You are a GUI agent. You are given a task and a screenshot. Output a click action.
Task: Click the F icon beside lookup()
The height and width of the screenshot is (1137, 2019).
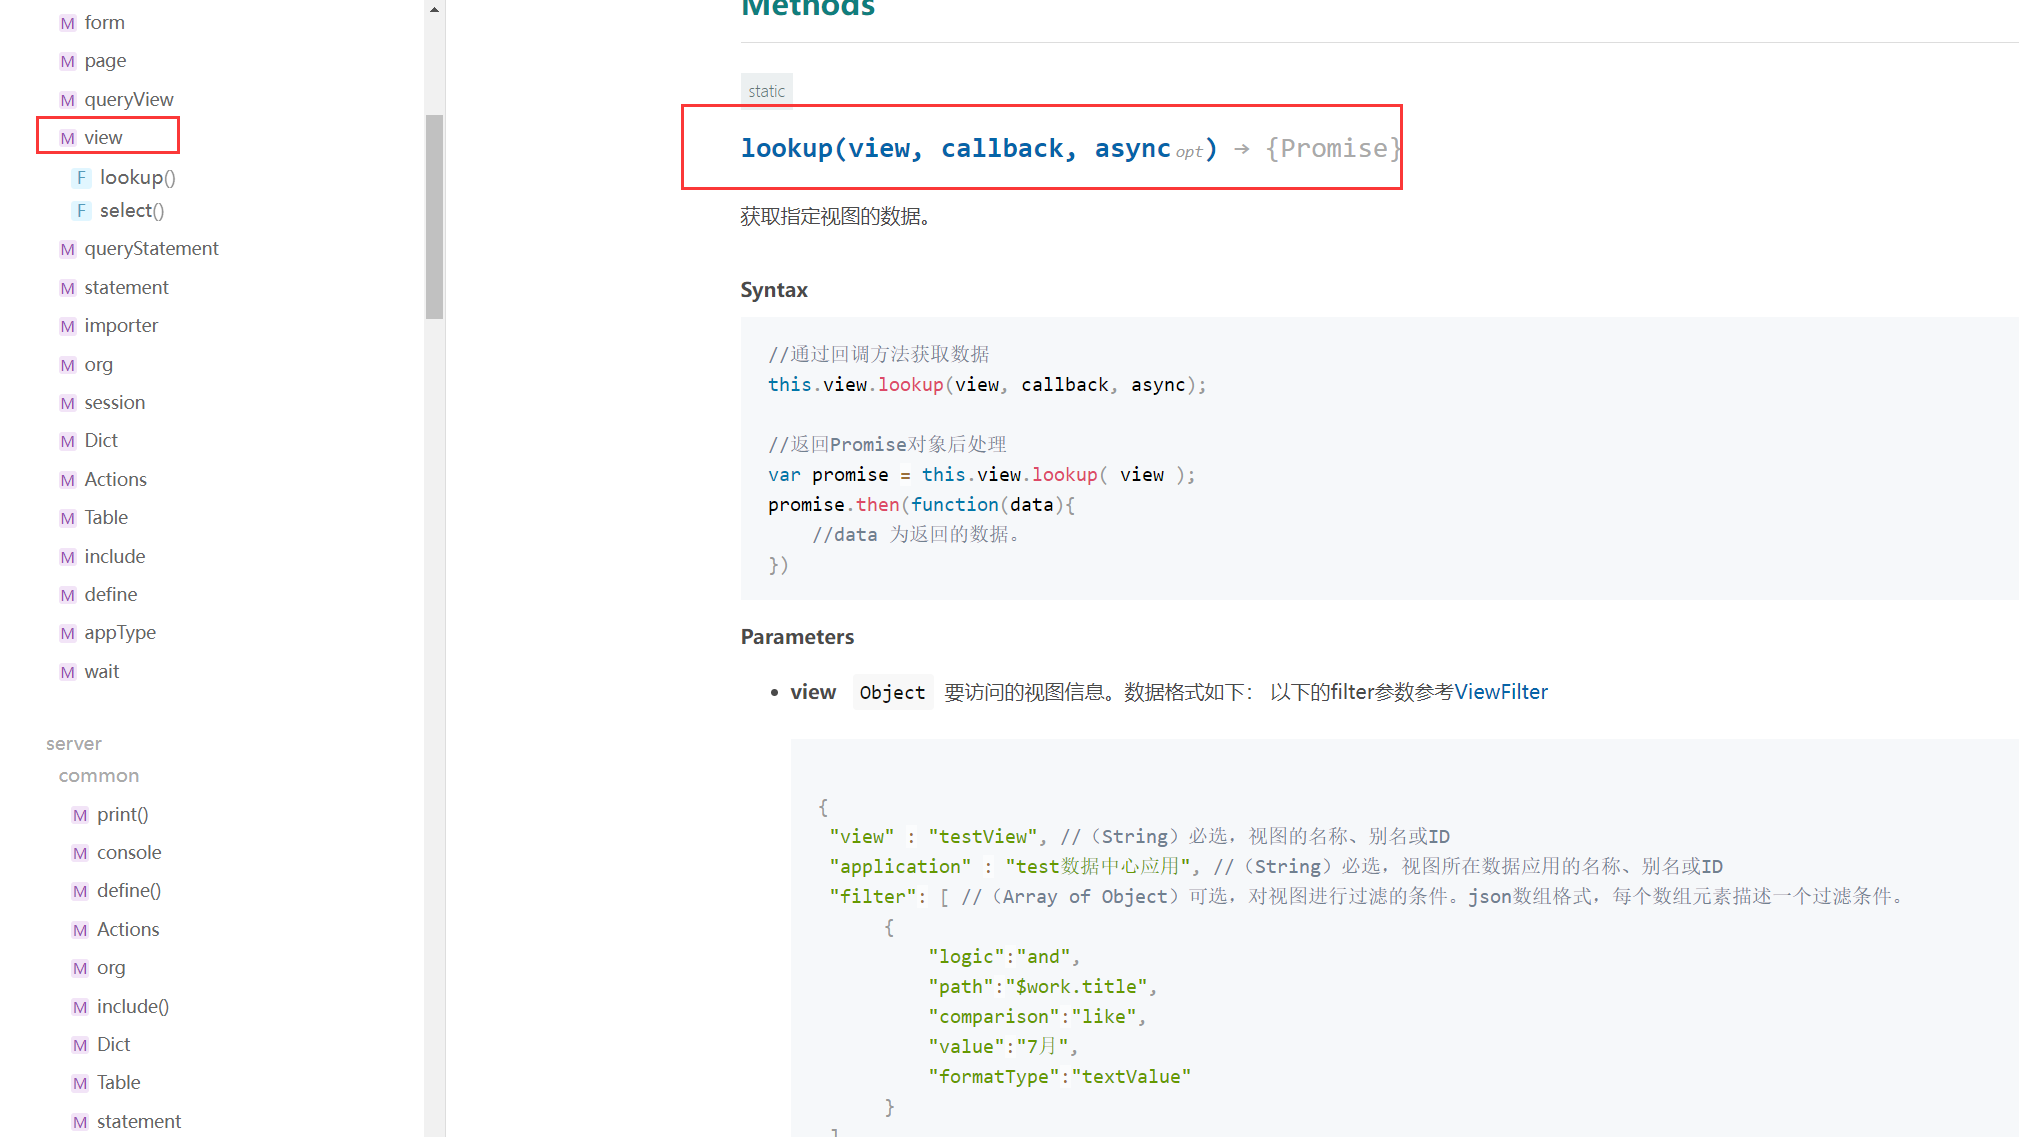tap(82, 178)
